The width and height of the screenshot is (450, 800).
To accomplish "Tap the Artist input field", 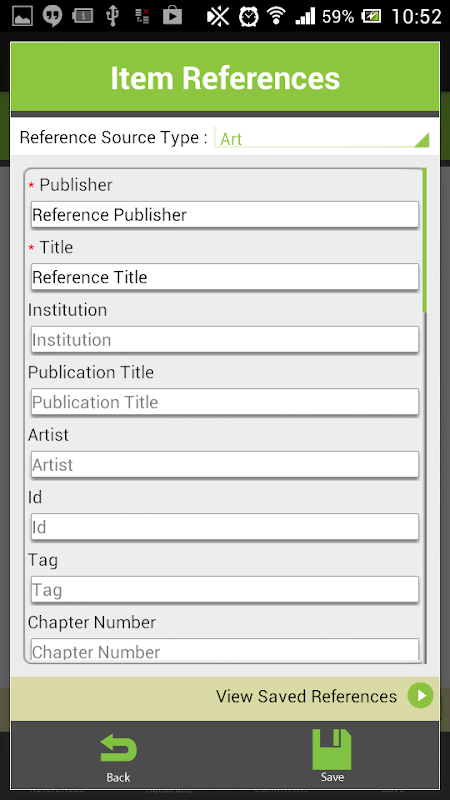I will [225, 465].
